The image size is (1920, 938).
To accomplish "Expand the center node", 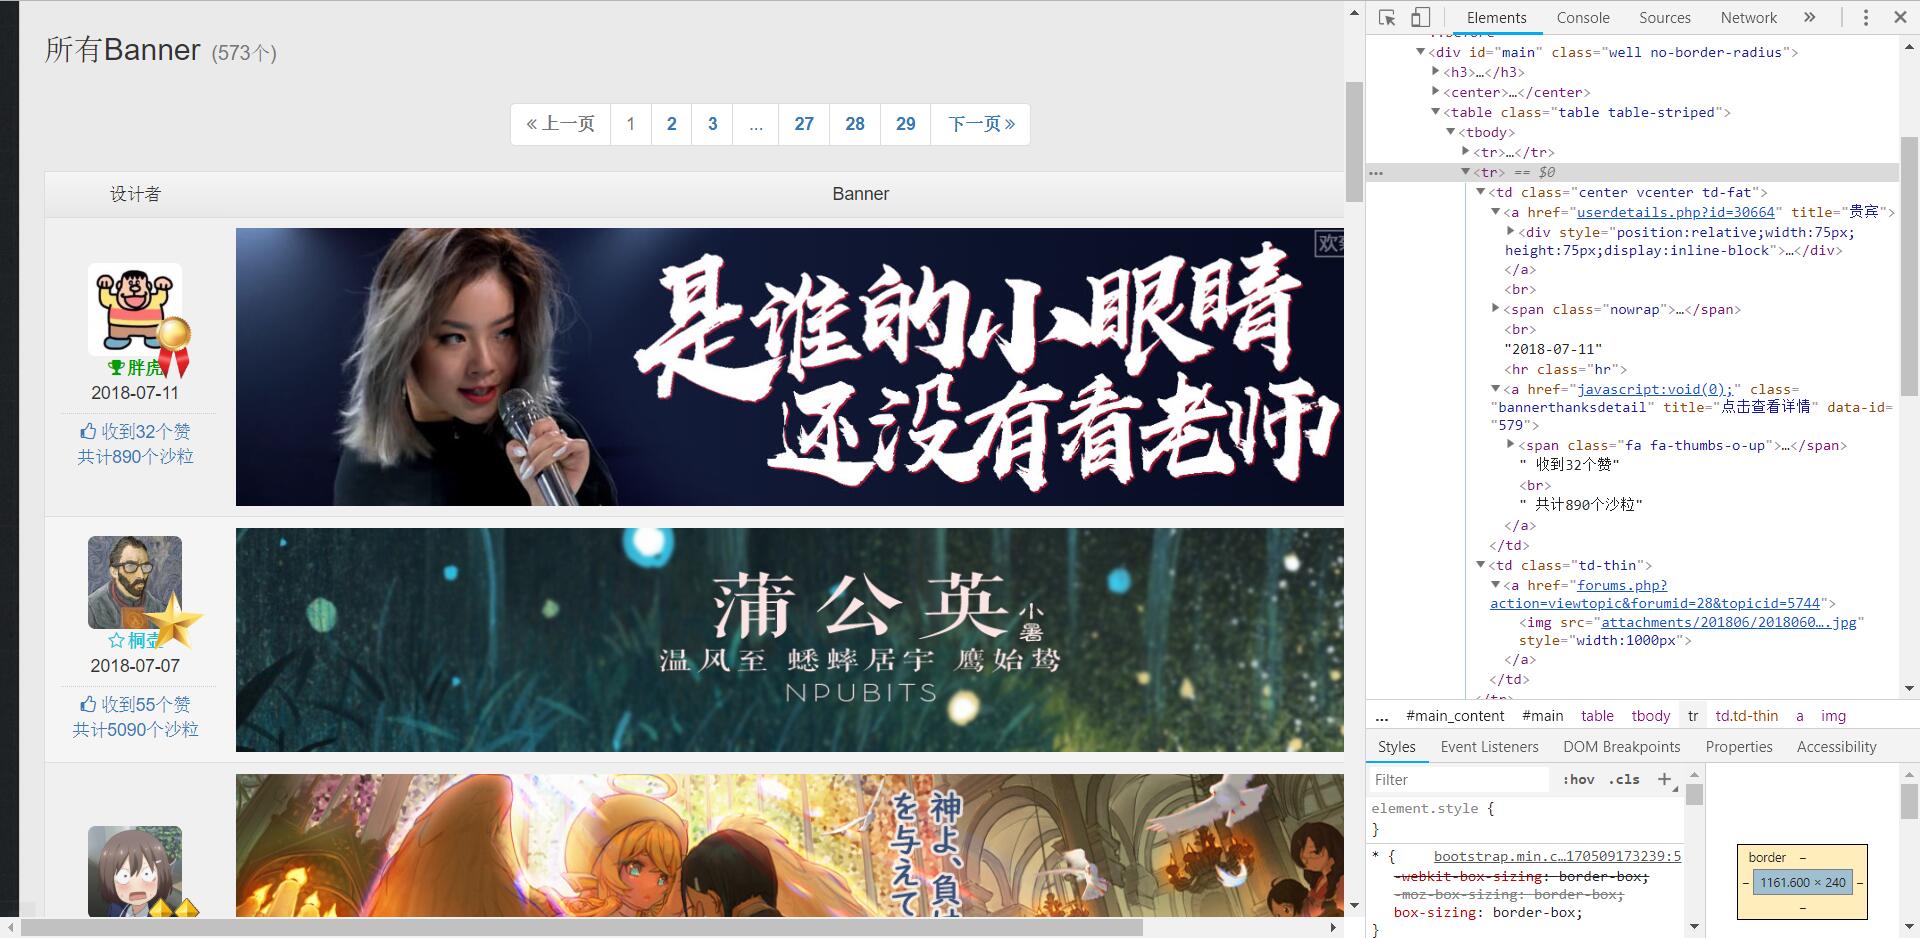I will tap(1435, 91).
